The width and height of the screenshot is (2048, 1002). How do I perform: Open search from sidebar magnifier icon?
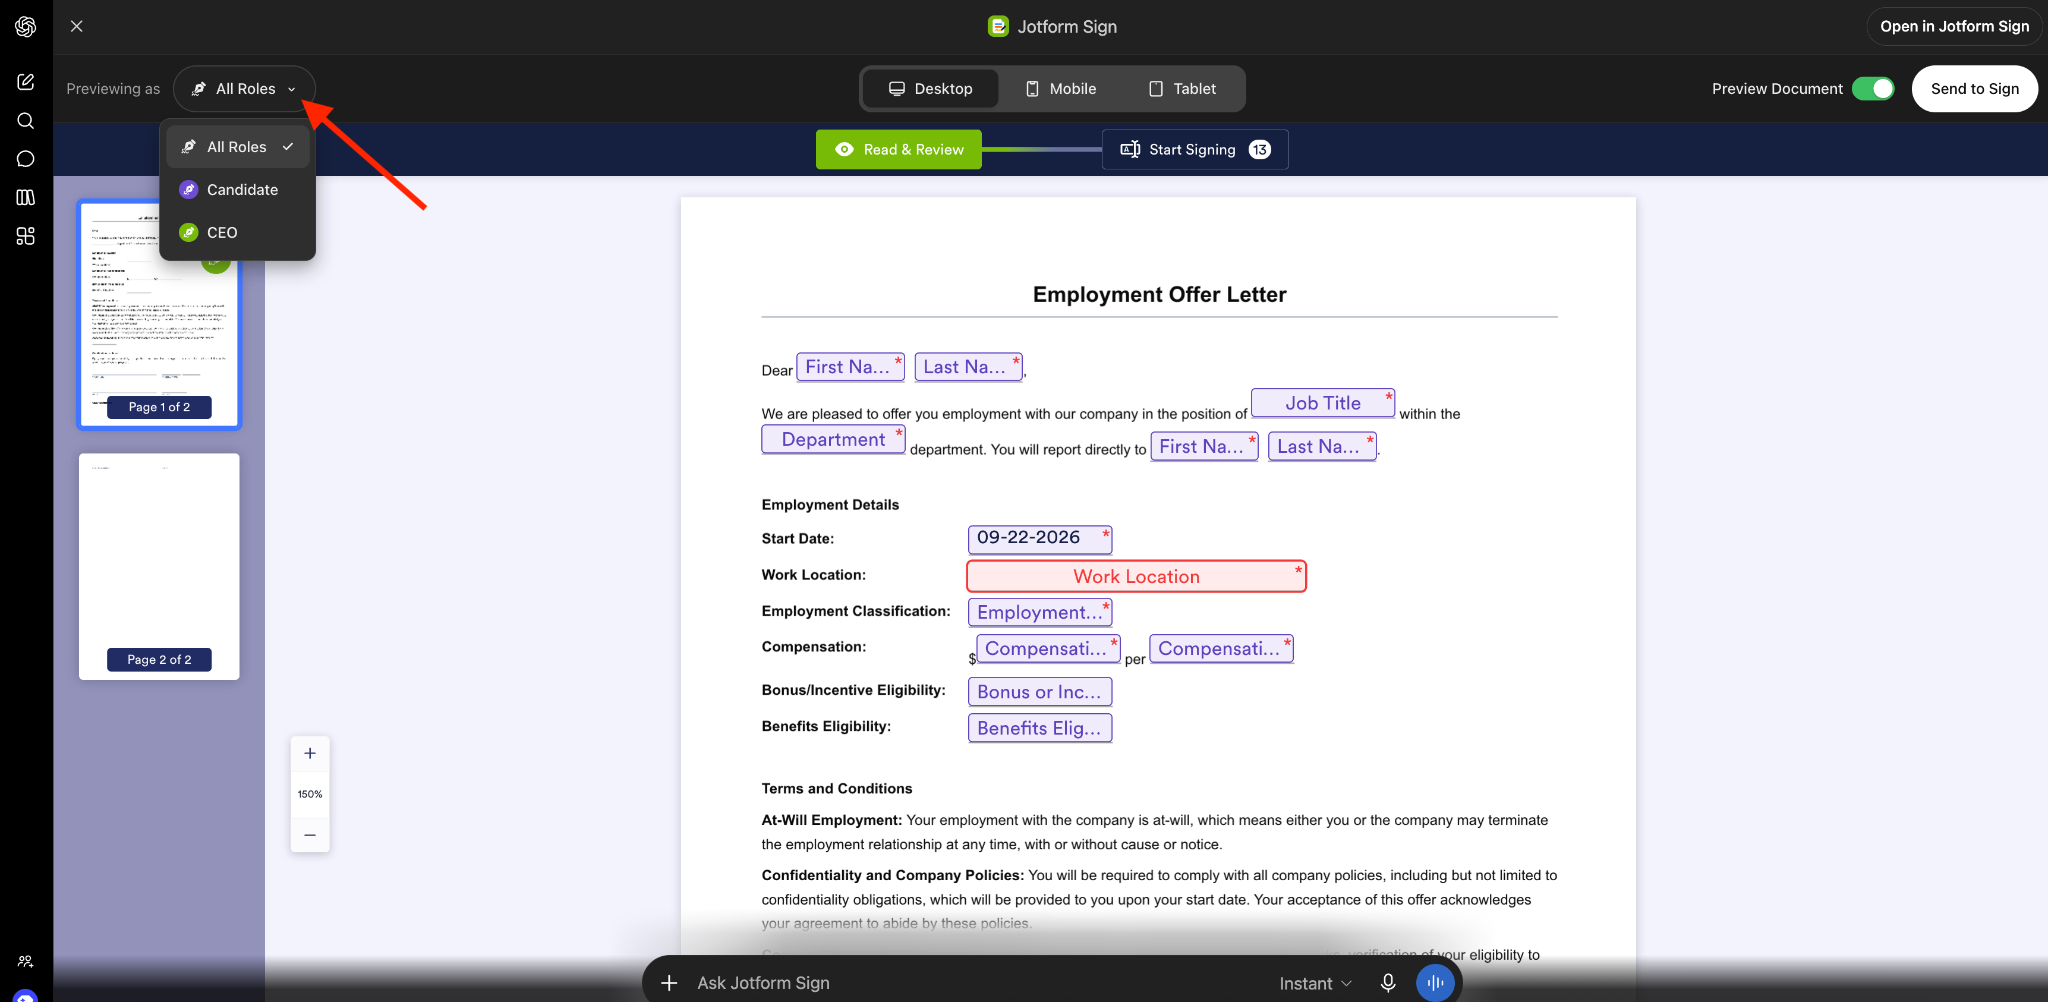coord(26,121)
